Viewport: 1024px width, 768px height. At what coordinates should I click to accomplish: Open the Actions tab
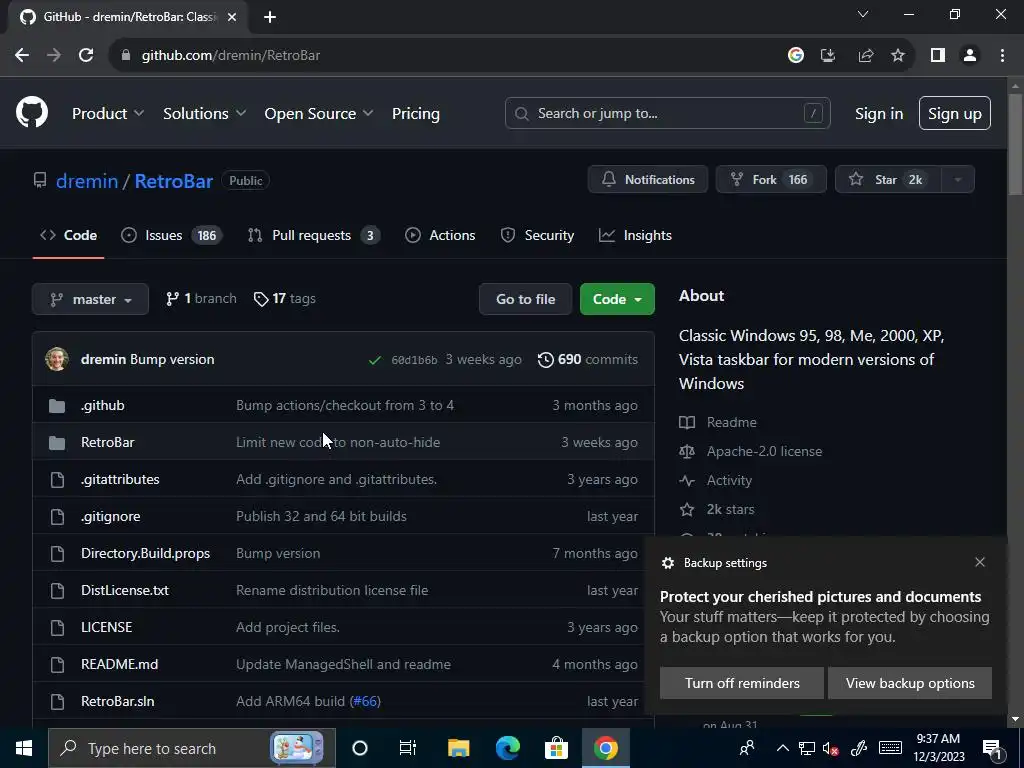[440, 235]
